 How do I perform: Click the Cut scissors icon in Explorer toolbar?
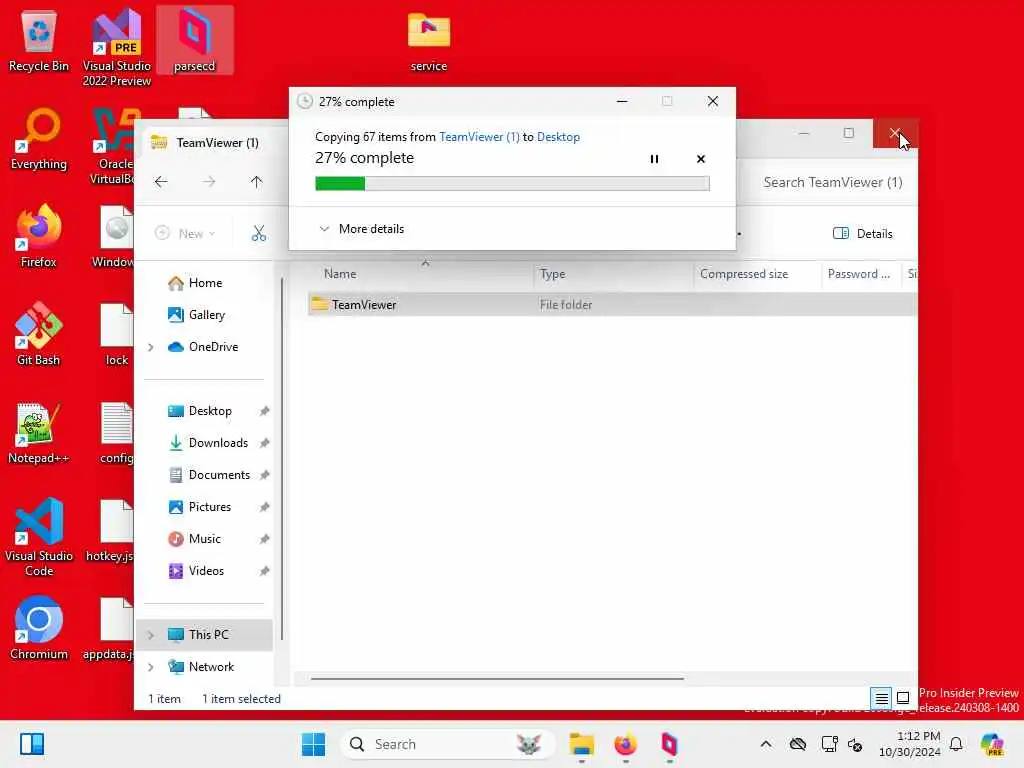(x=259, y=233)
